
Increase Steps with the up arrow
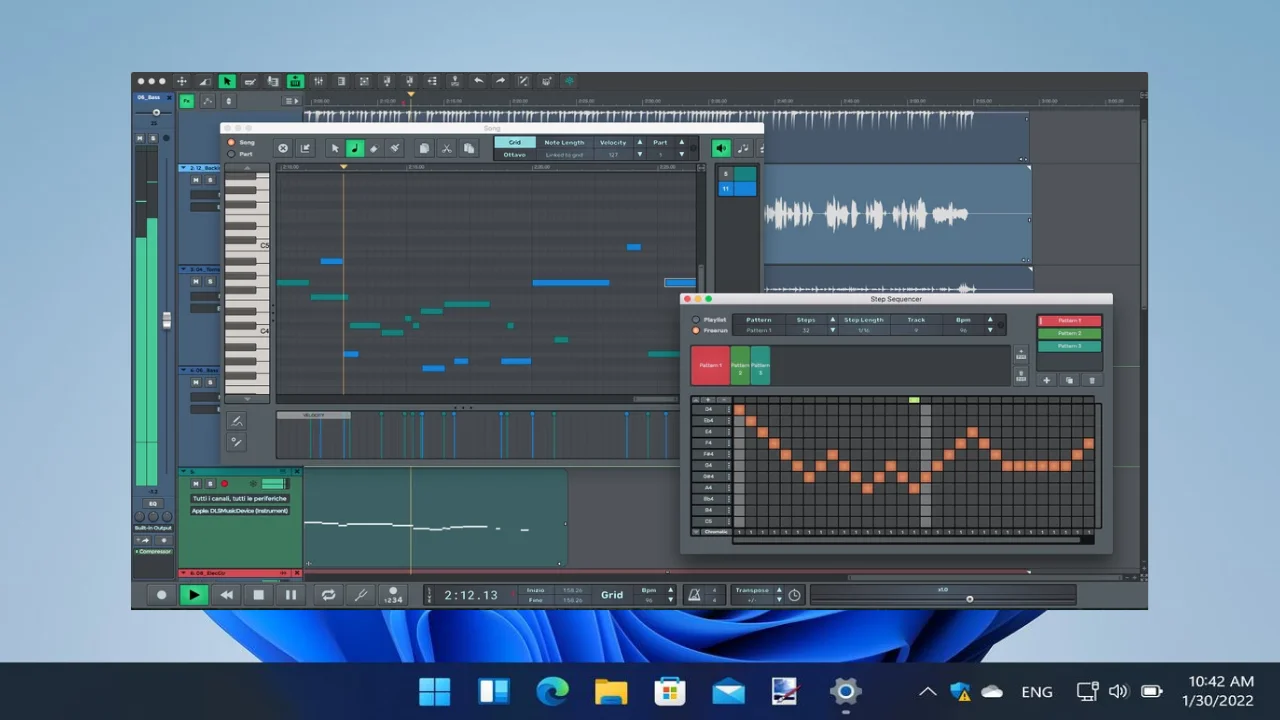pos(833,320)
